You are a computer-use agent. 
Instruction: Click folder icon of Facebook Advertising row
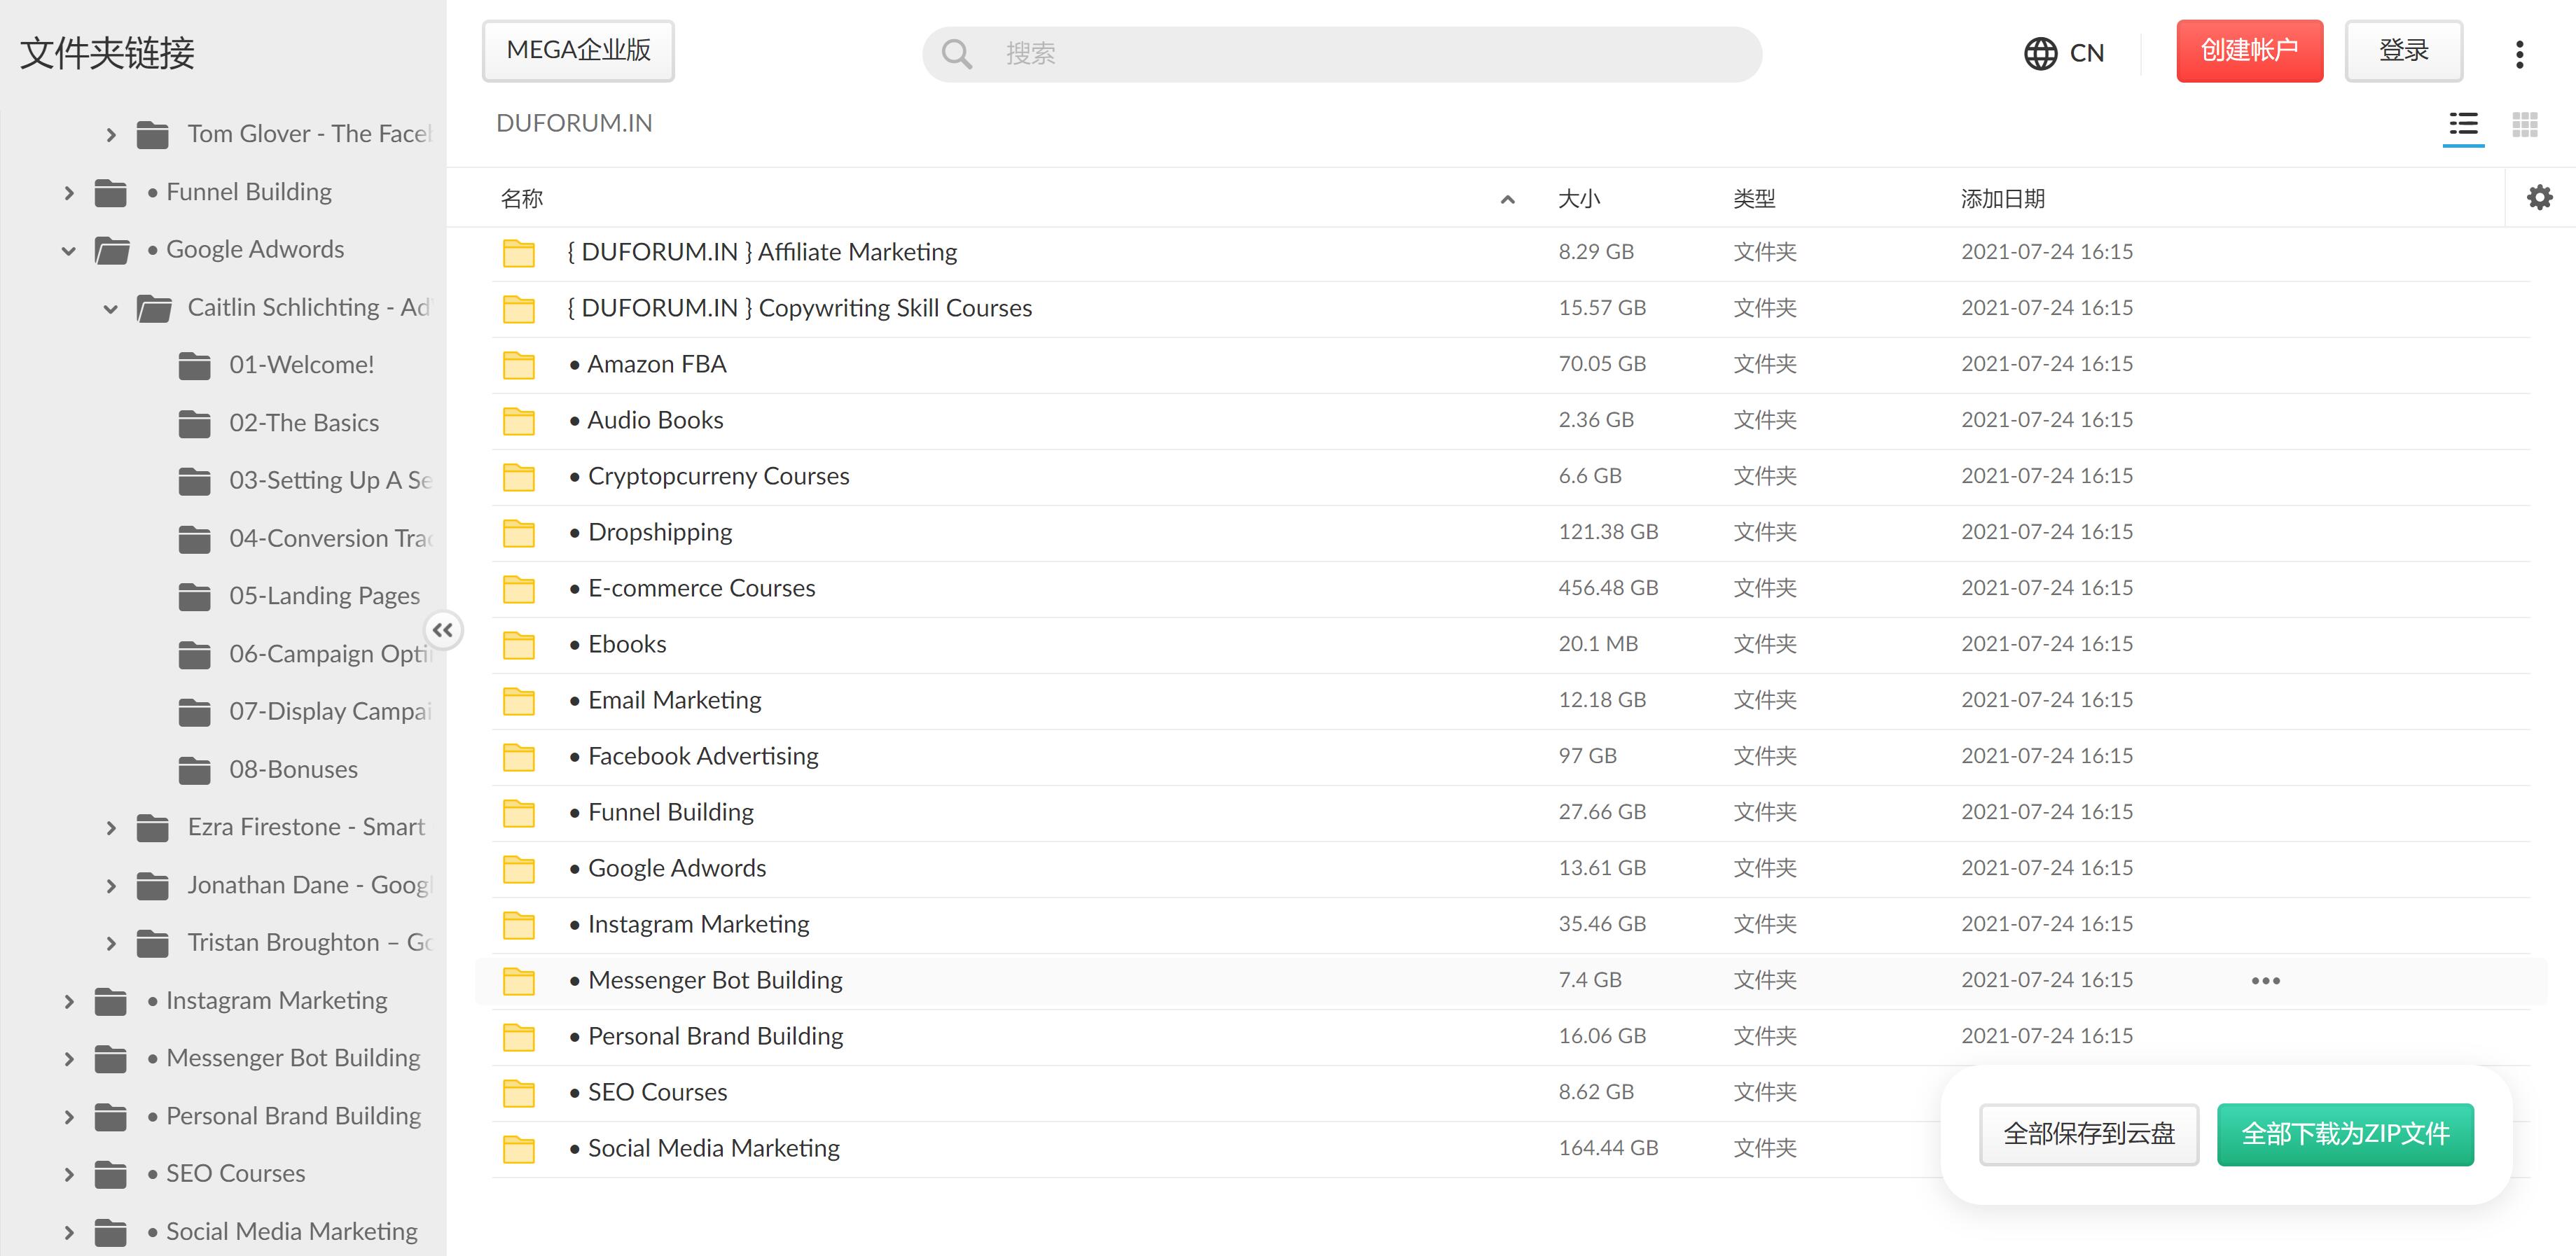click(x=518, y=757)
